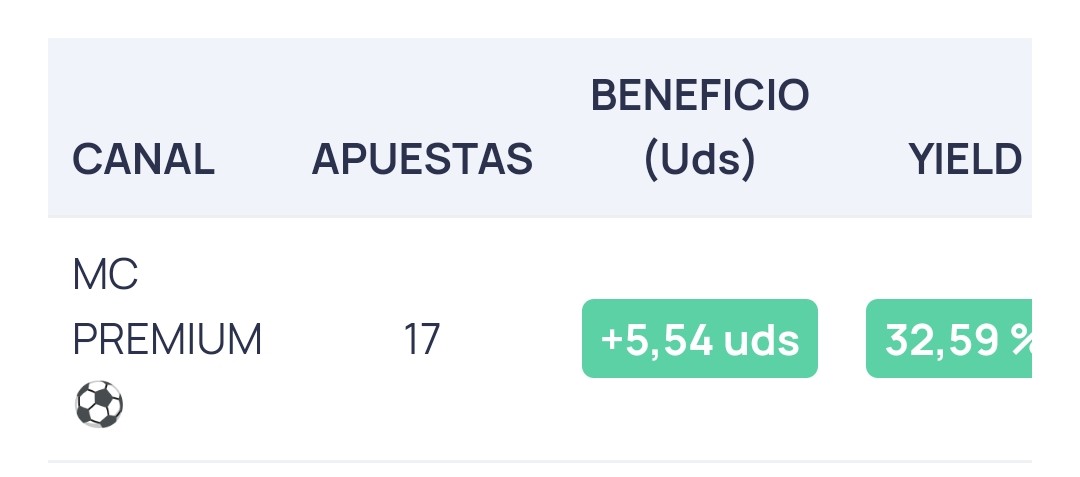Click blank row space between 17 and benefit badge

[511, 339]
